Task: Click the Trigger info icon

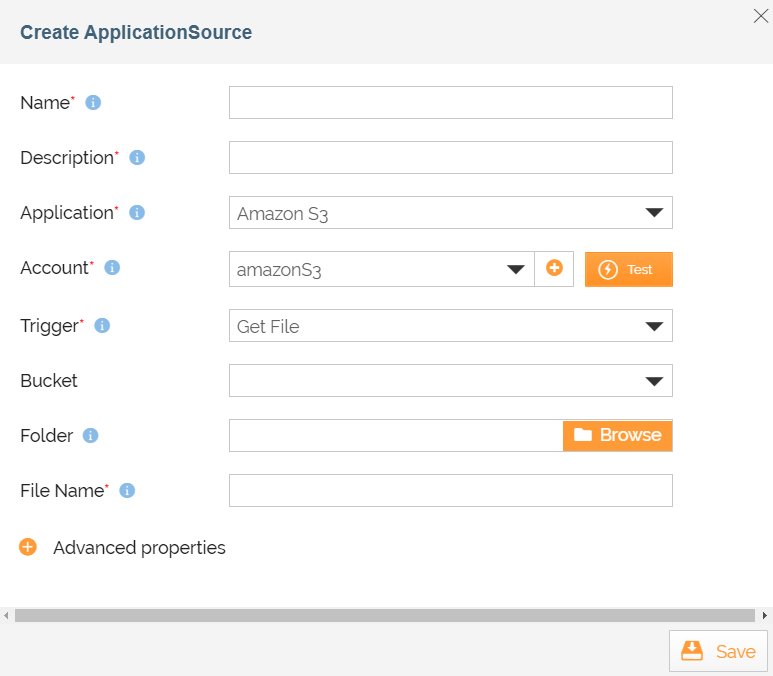Action: (x=102, y=326)
